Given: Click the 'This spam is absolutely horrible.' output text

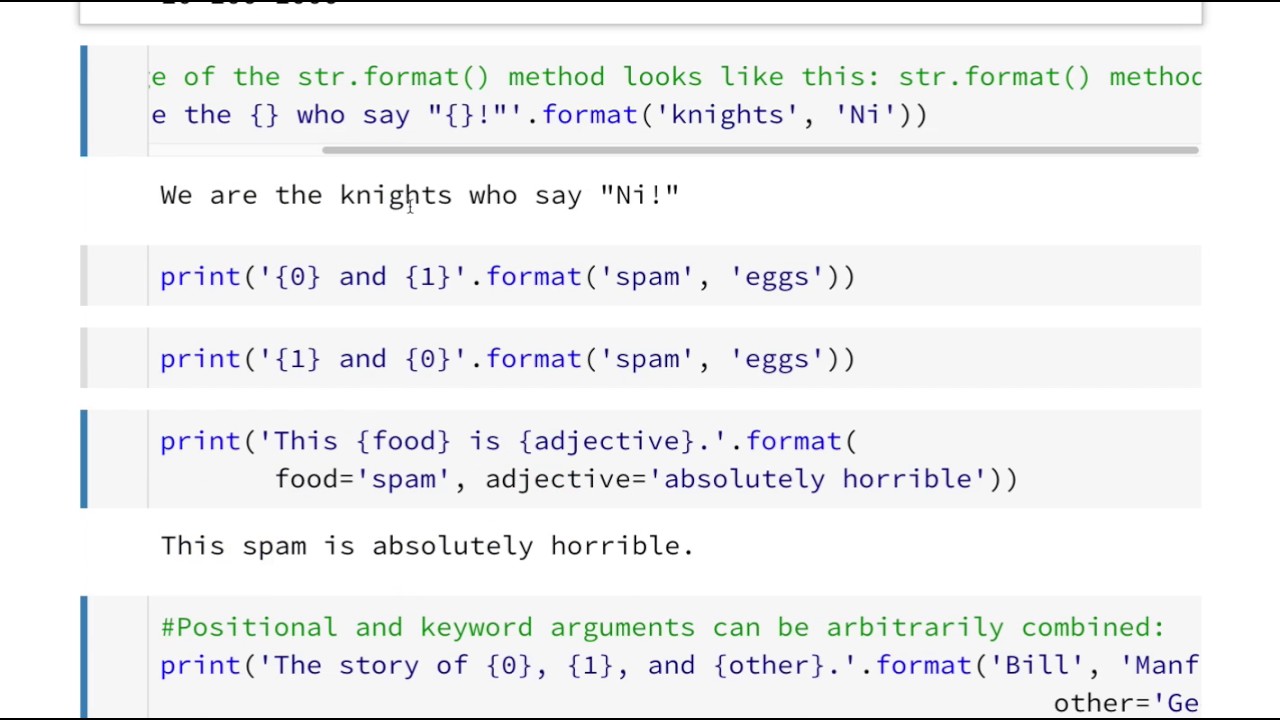Looking at the screenshot, I should pyautogui.click(x=427, y=546).
